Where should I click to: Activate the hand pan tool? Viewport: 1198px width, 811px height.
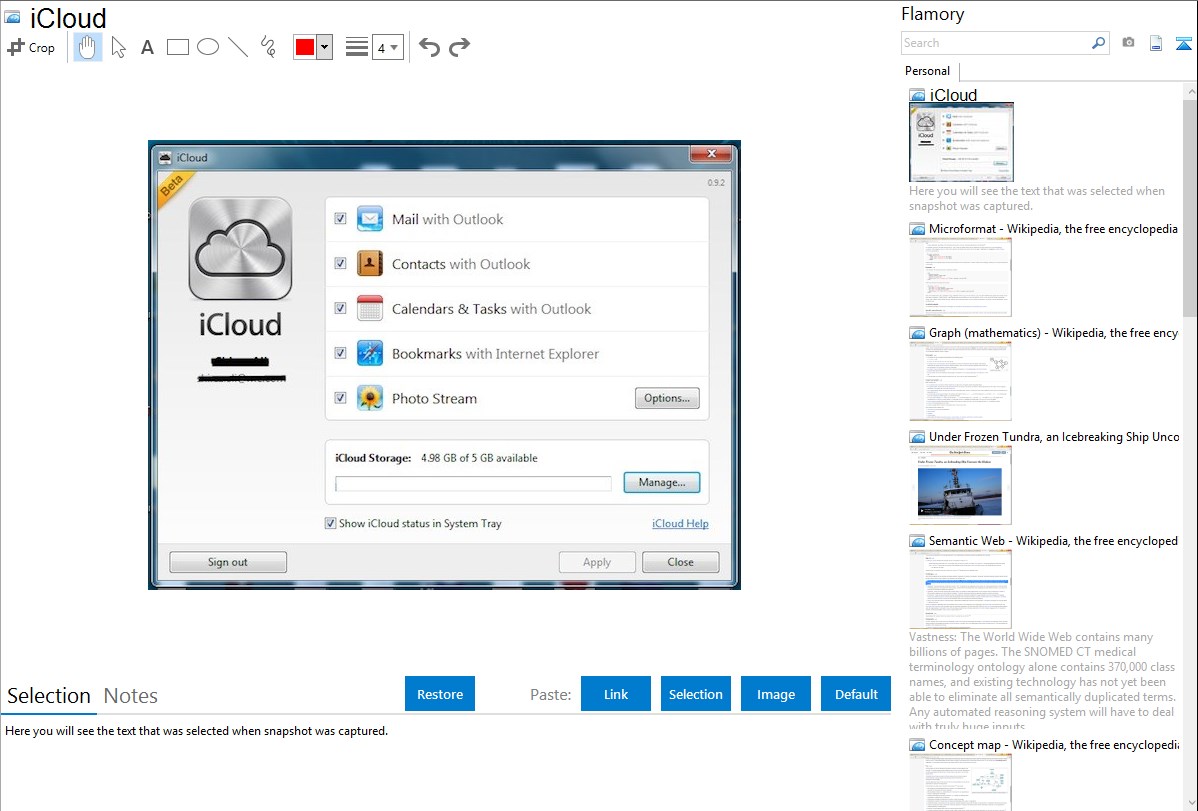coord(87,47)
